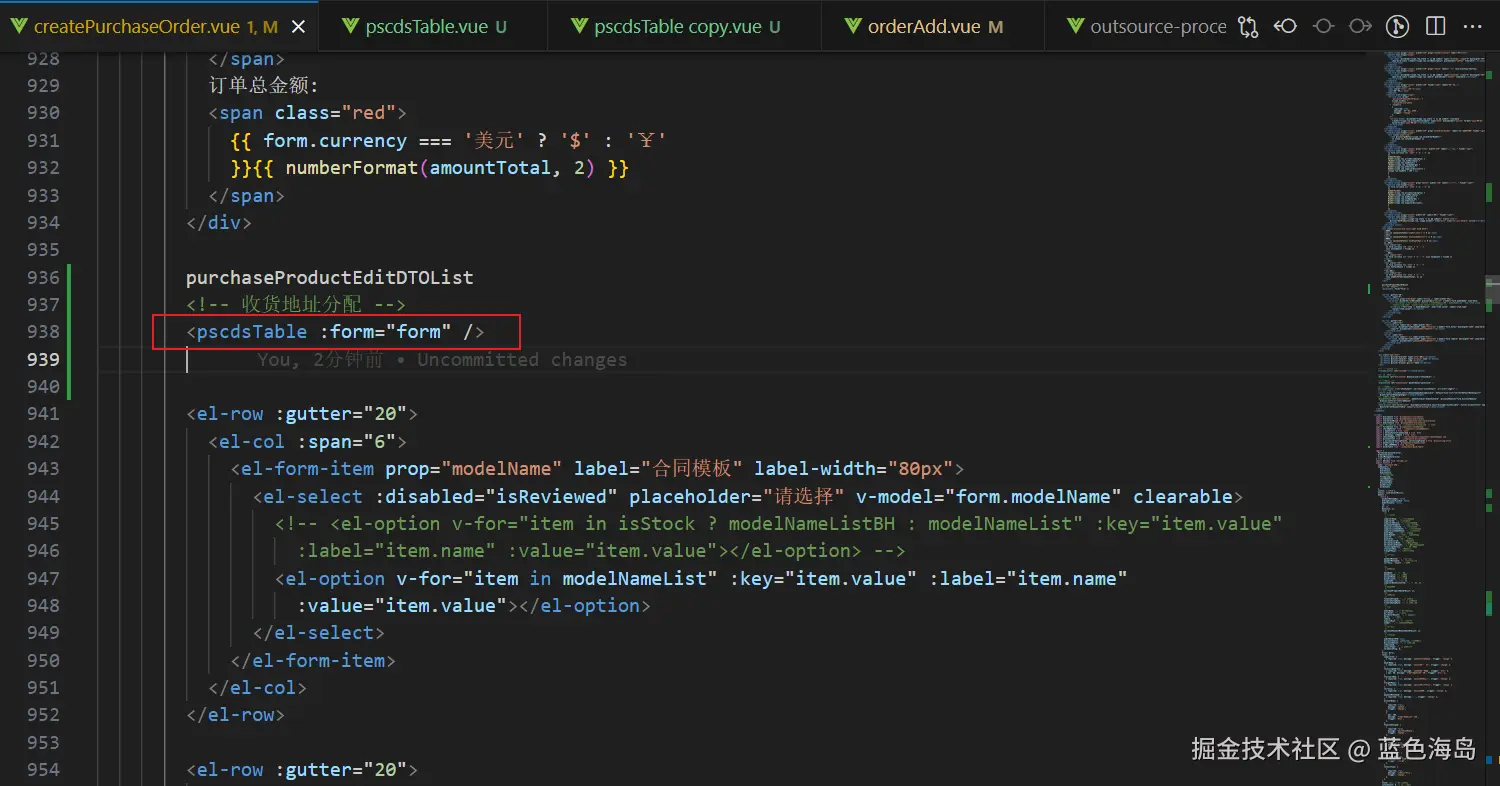Image resolution: width=1500 pixels, height=786 pixels.
Task: Click closing </el-select> tag
Action: [319, 632]
